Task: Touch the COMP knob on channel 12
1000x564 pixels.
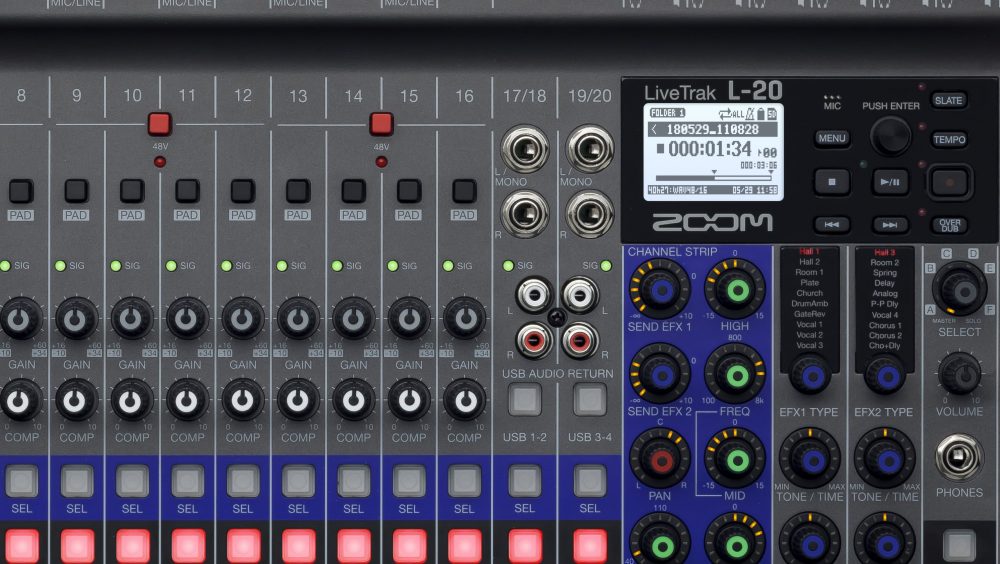Action: pyautogui.click(x=242, y=400)
